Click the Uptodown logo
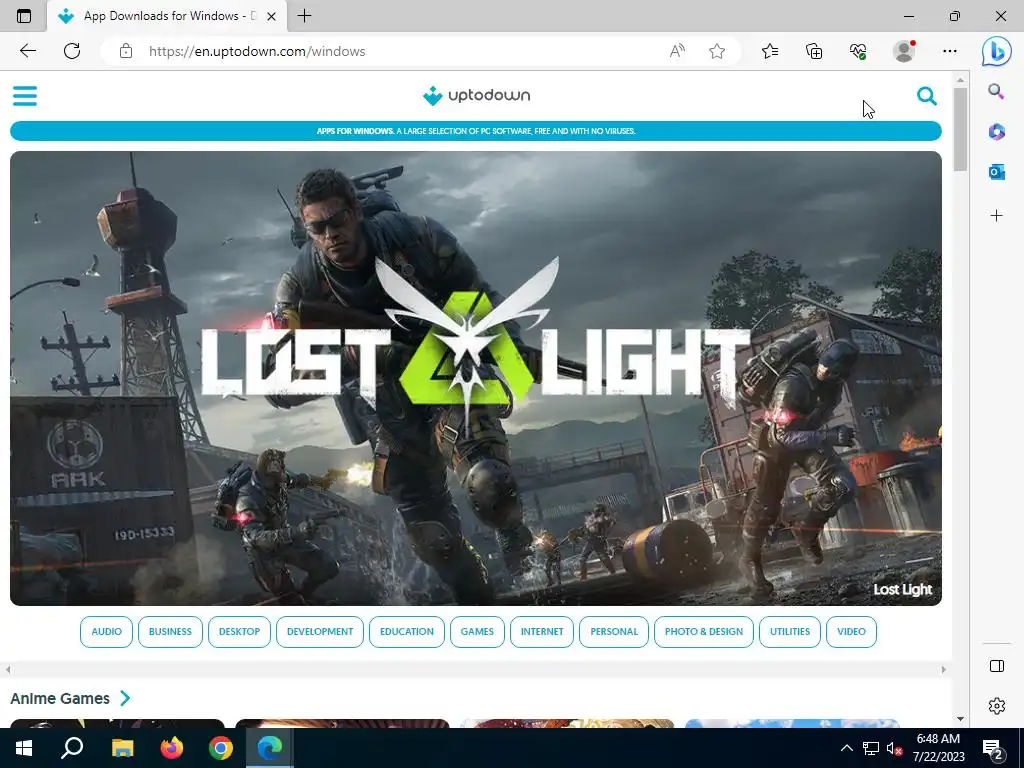This screenshot has height=768, width=1024. (x=476, y=95)
